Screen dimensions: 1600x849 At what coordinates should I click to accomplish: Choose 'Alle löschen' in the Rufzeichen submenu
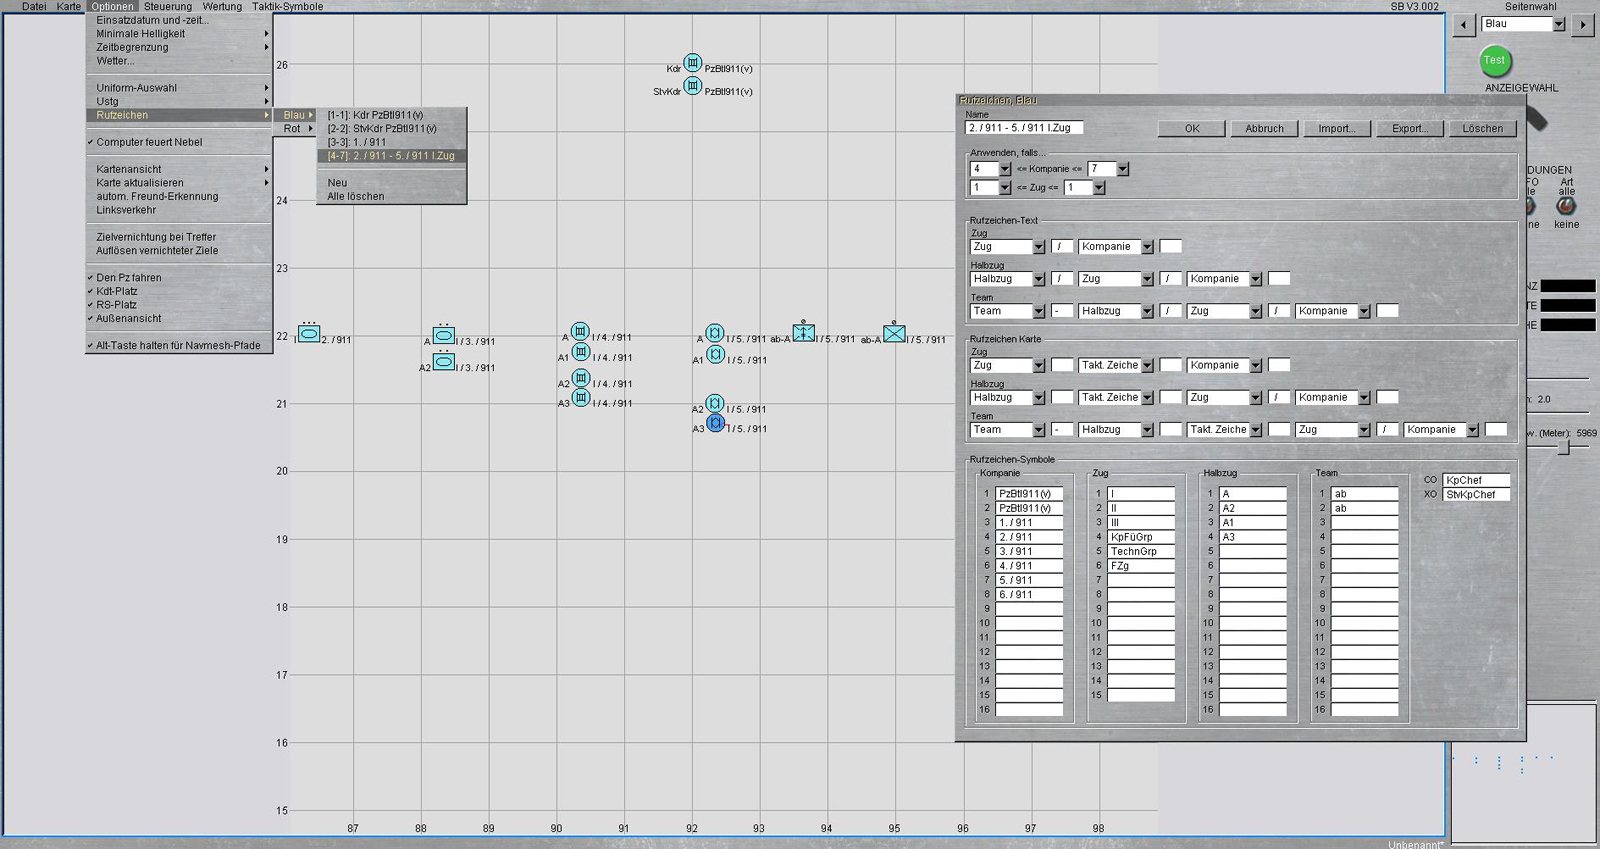(x=356, y=197)
